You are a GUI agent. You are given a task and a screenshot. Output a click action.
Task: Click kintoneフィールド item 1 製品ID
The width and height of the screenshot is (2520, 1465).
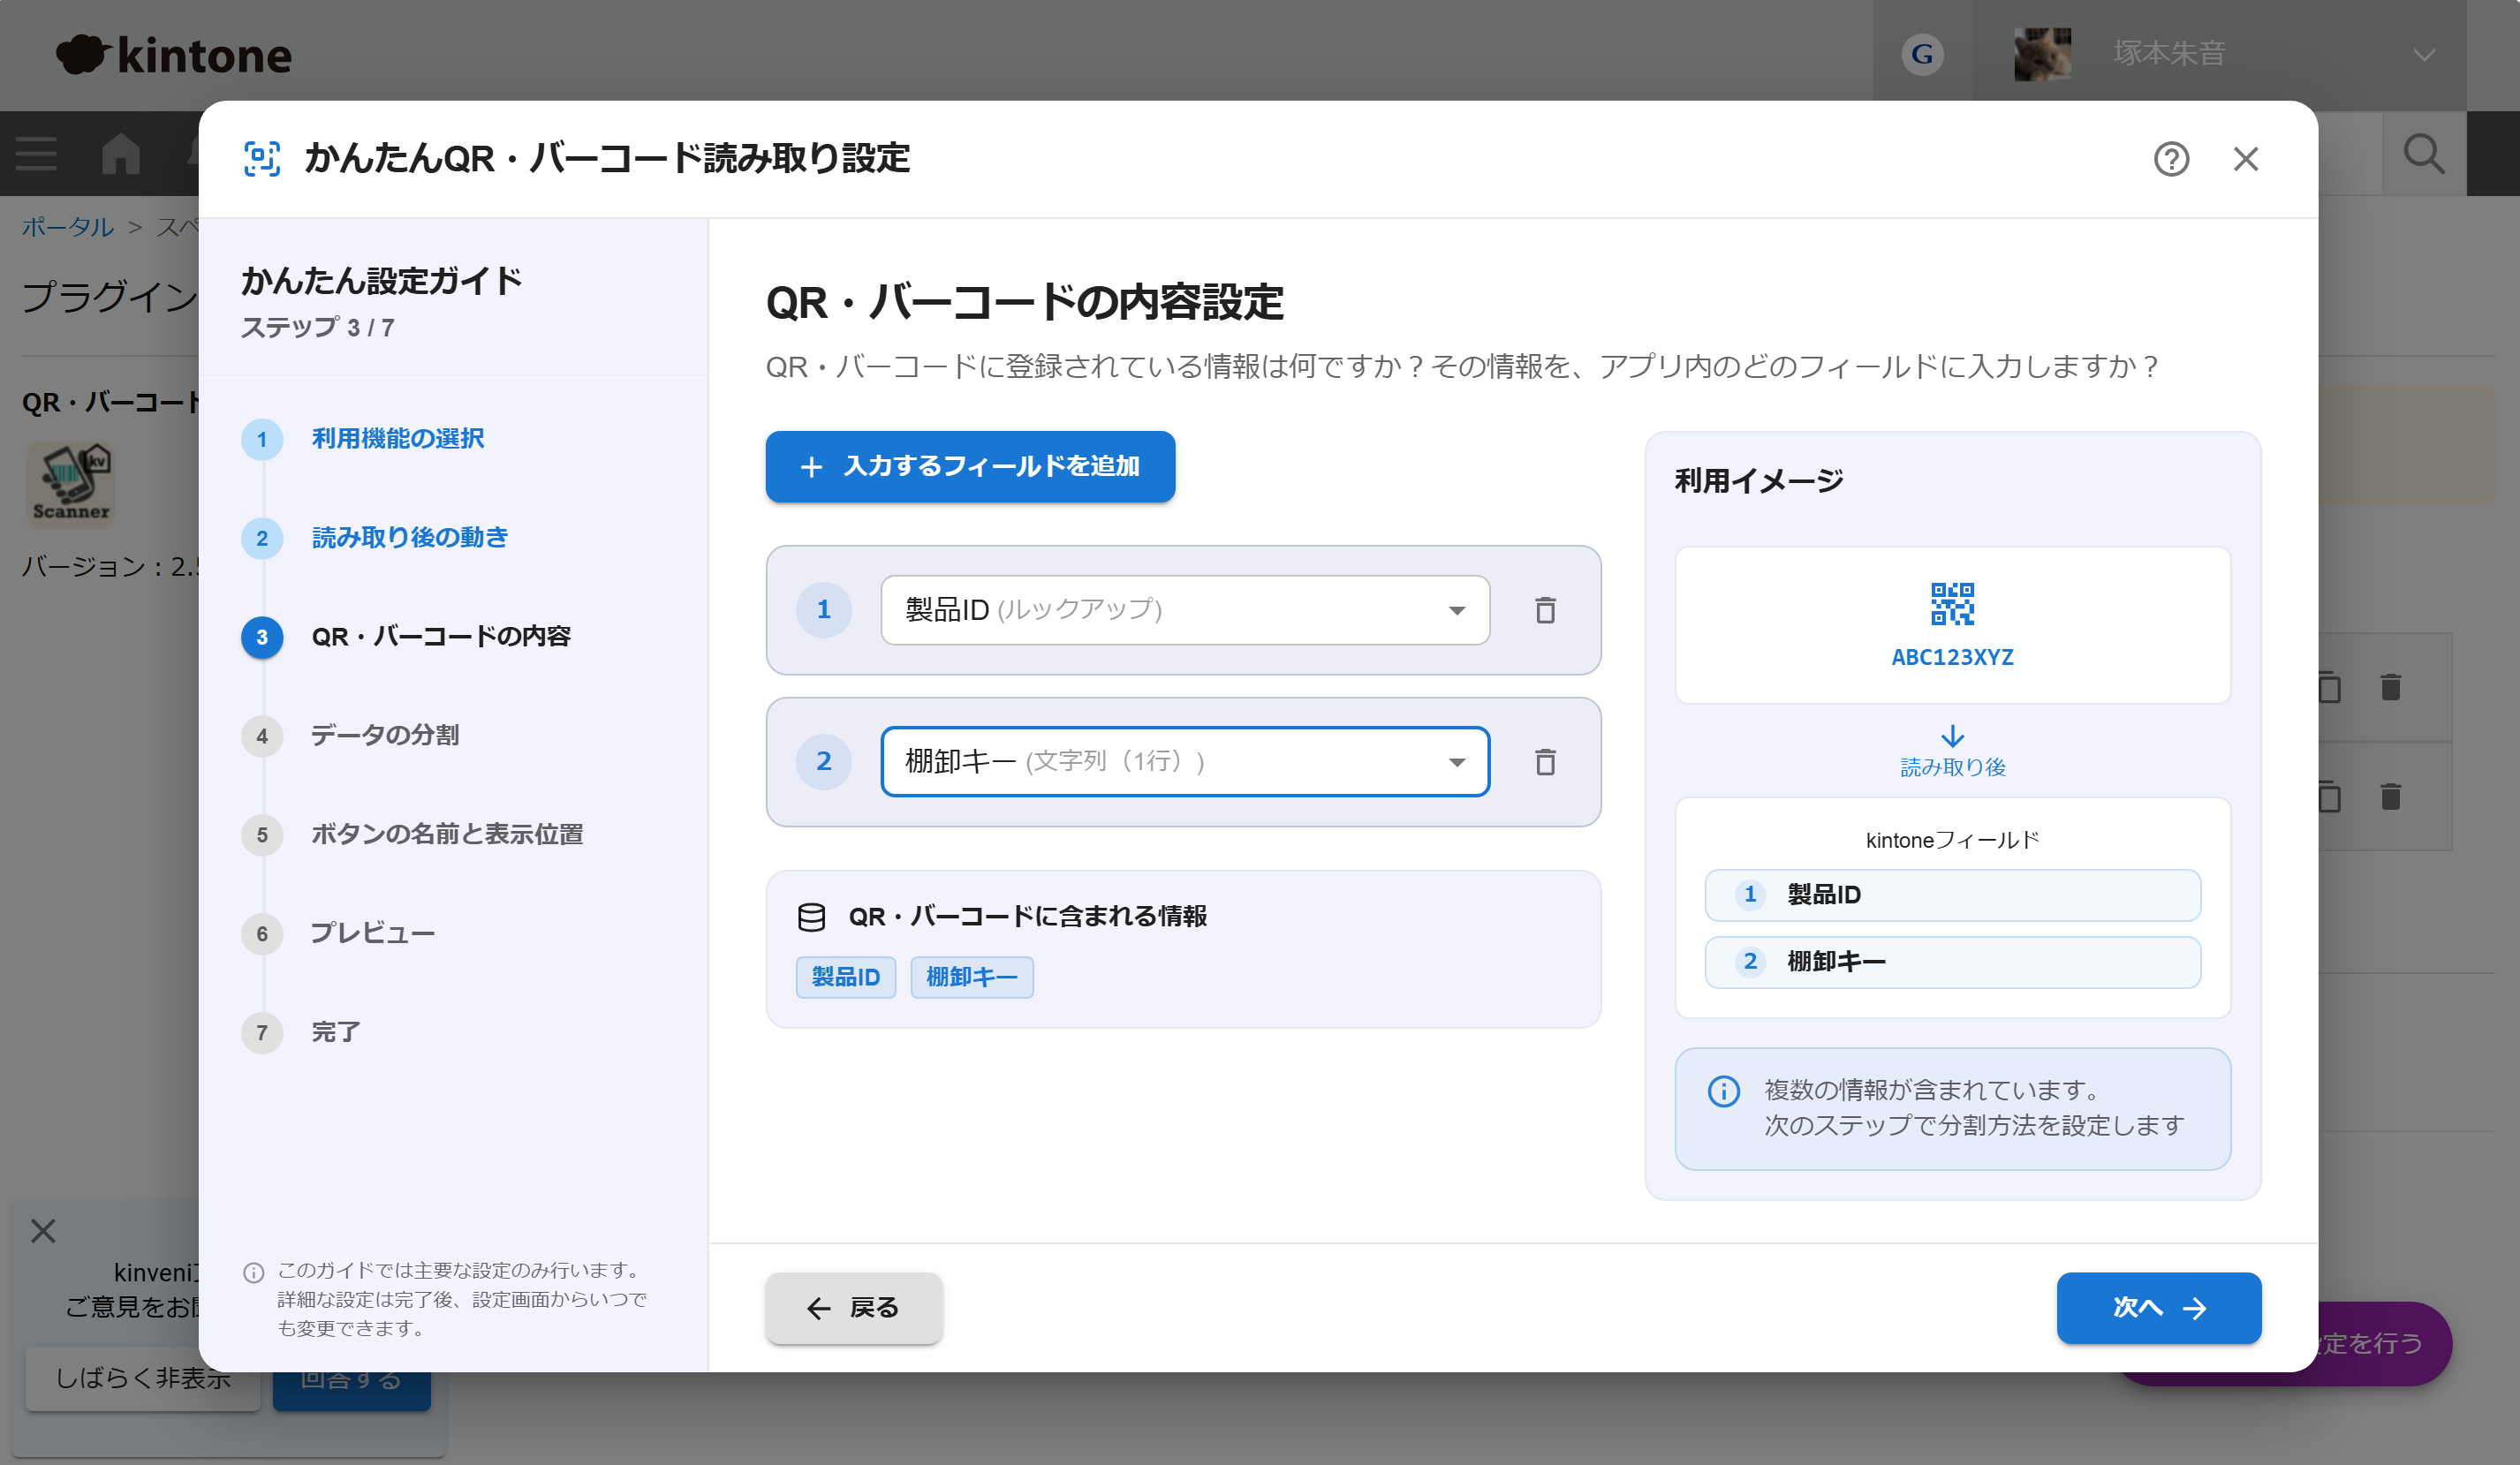1952,895
